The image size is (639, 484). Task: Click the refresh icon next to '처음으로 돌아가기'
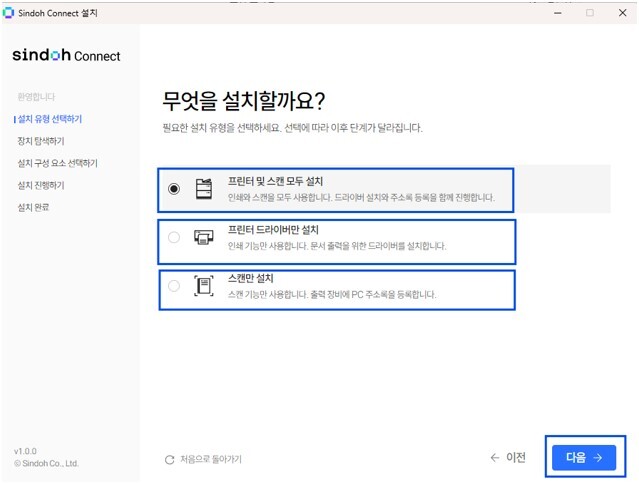point(170,460)
